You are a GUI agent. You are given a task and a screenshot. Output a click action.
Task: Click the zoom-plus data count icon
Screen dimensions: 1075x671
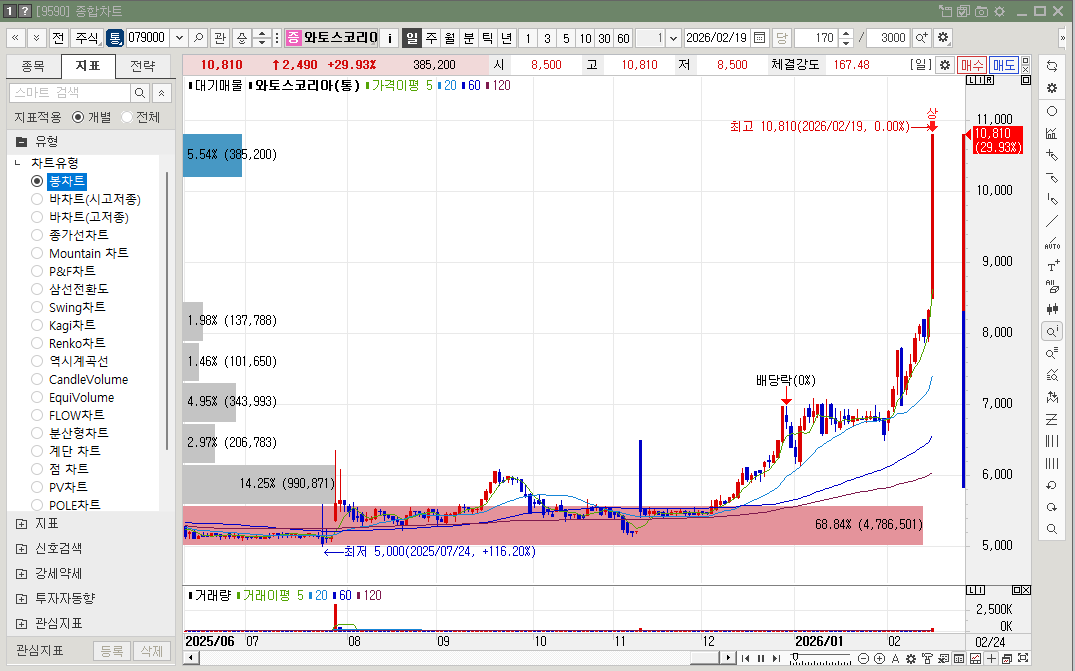click(x=921, y=38)
